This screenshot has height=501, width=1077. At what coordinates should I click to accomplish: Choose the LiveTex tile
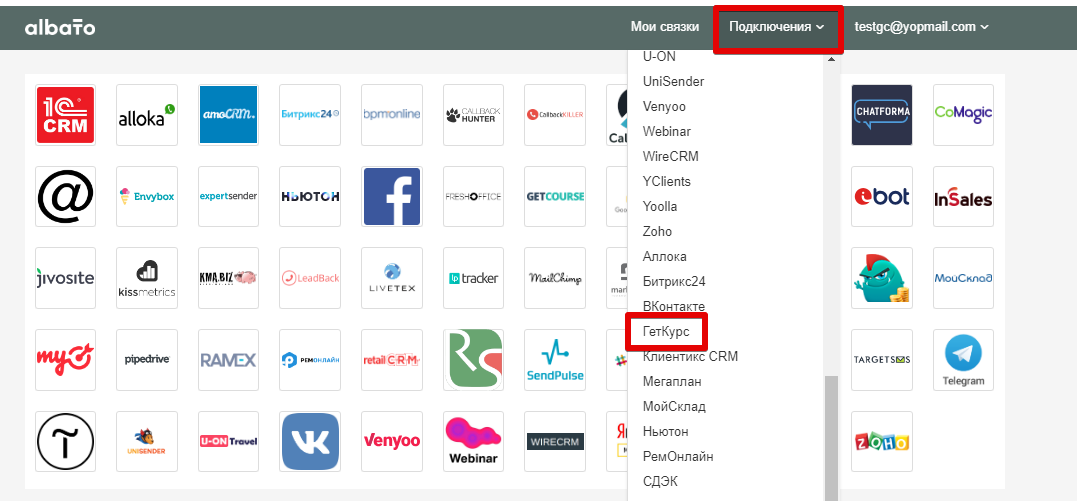pos(392,278)
